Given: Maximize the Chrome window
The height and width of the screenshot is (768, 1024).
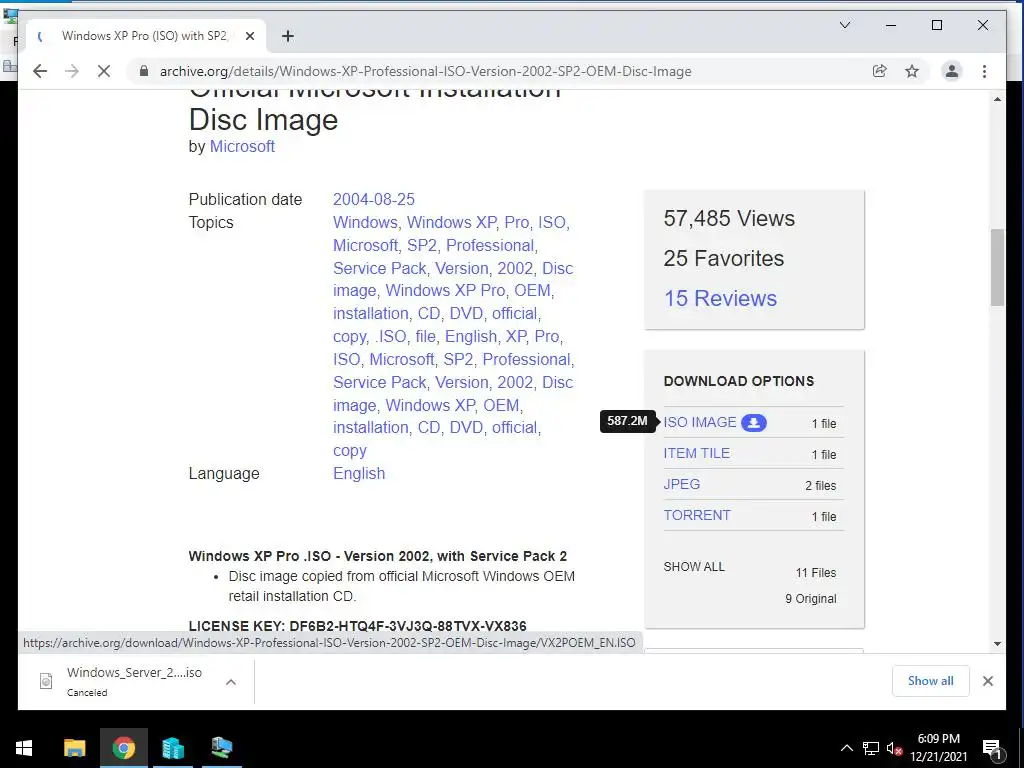Looking at the screenshot, I should point(936,25).
